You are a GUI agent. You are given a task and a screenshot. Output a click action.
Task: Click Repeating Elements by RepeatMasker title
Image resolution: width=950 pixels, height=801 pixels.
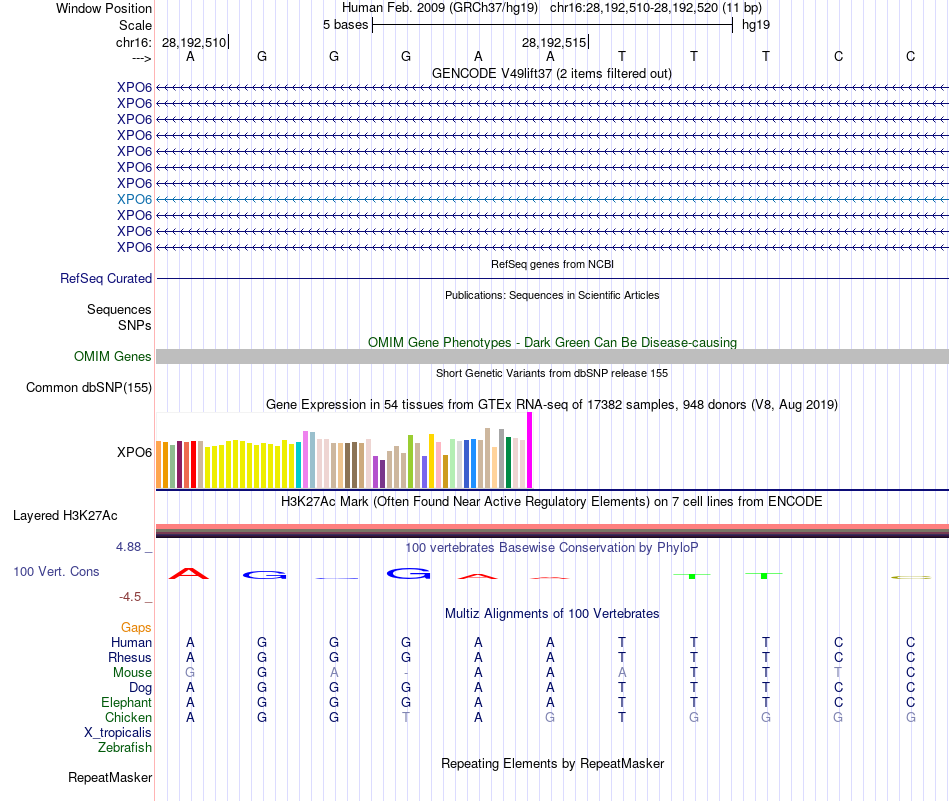(x=552, y=763)
